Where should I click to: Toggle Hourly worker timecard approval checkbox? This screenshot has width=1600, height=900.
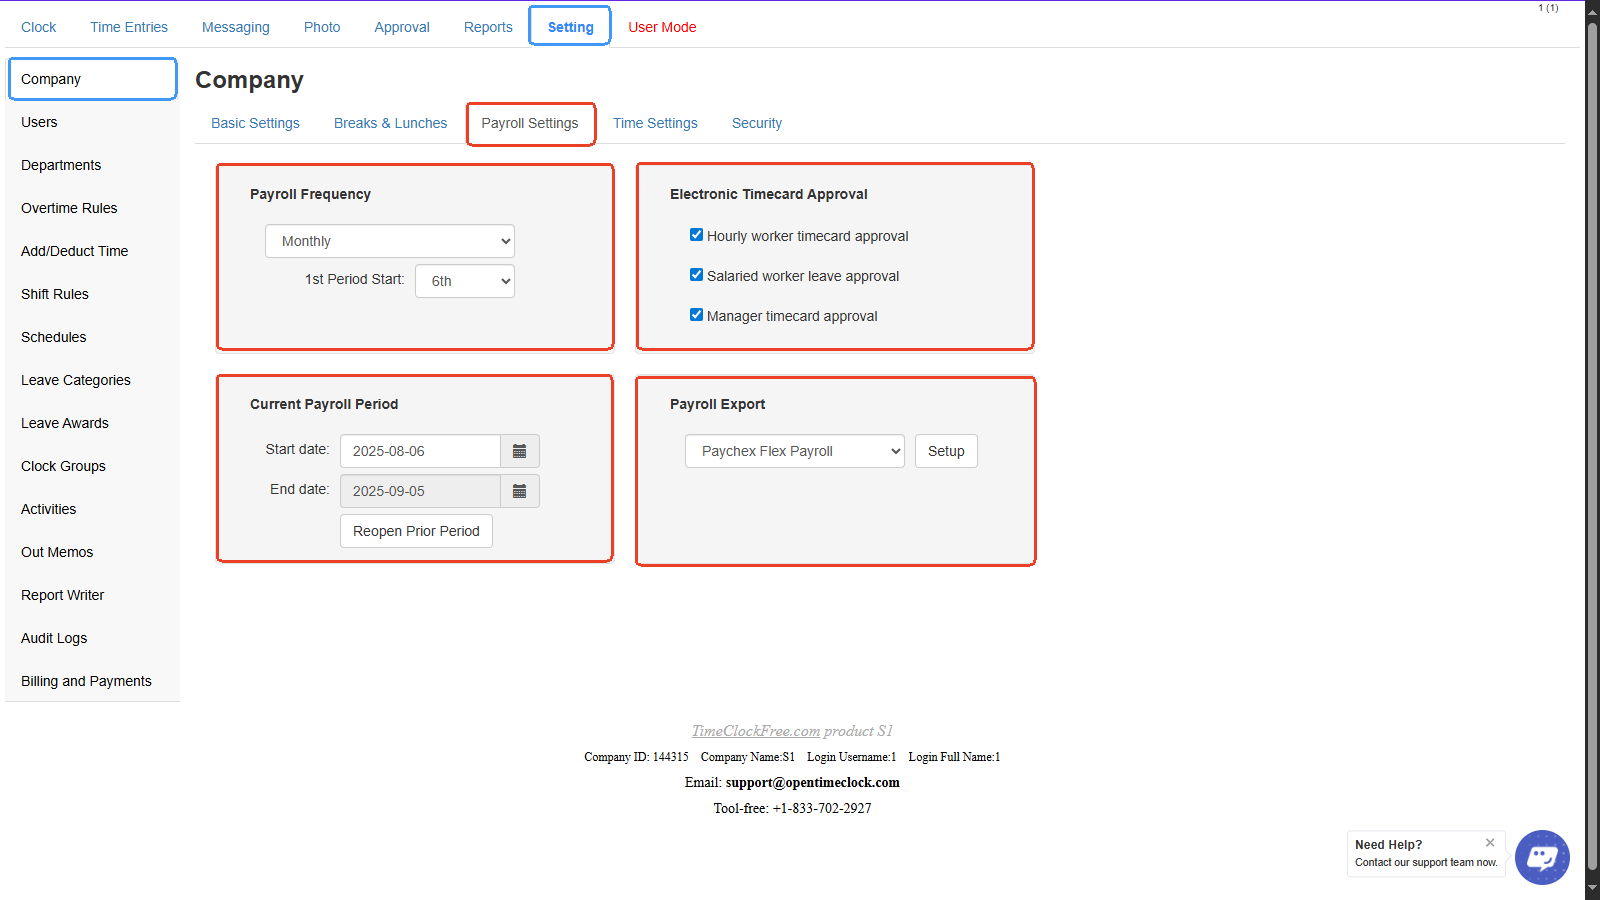pyautogui.click(x=696, y=235)
